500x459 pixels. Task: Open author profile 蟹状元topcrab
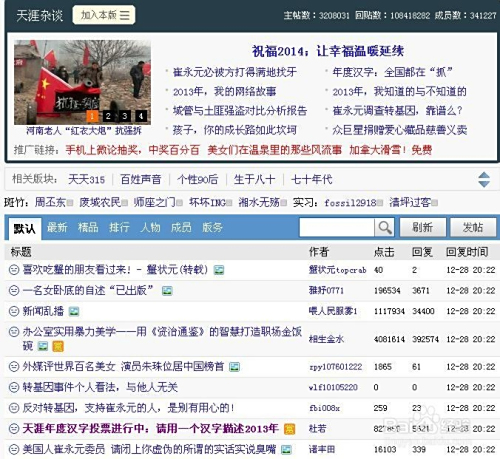pos(337,270)
